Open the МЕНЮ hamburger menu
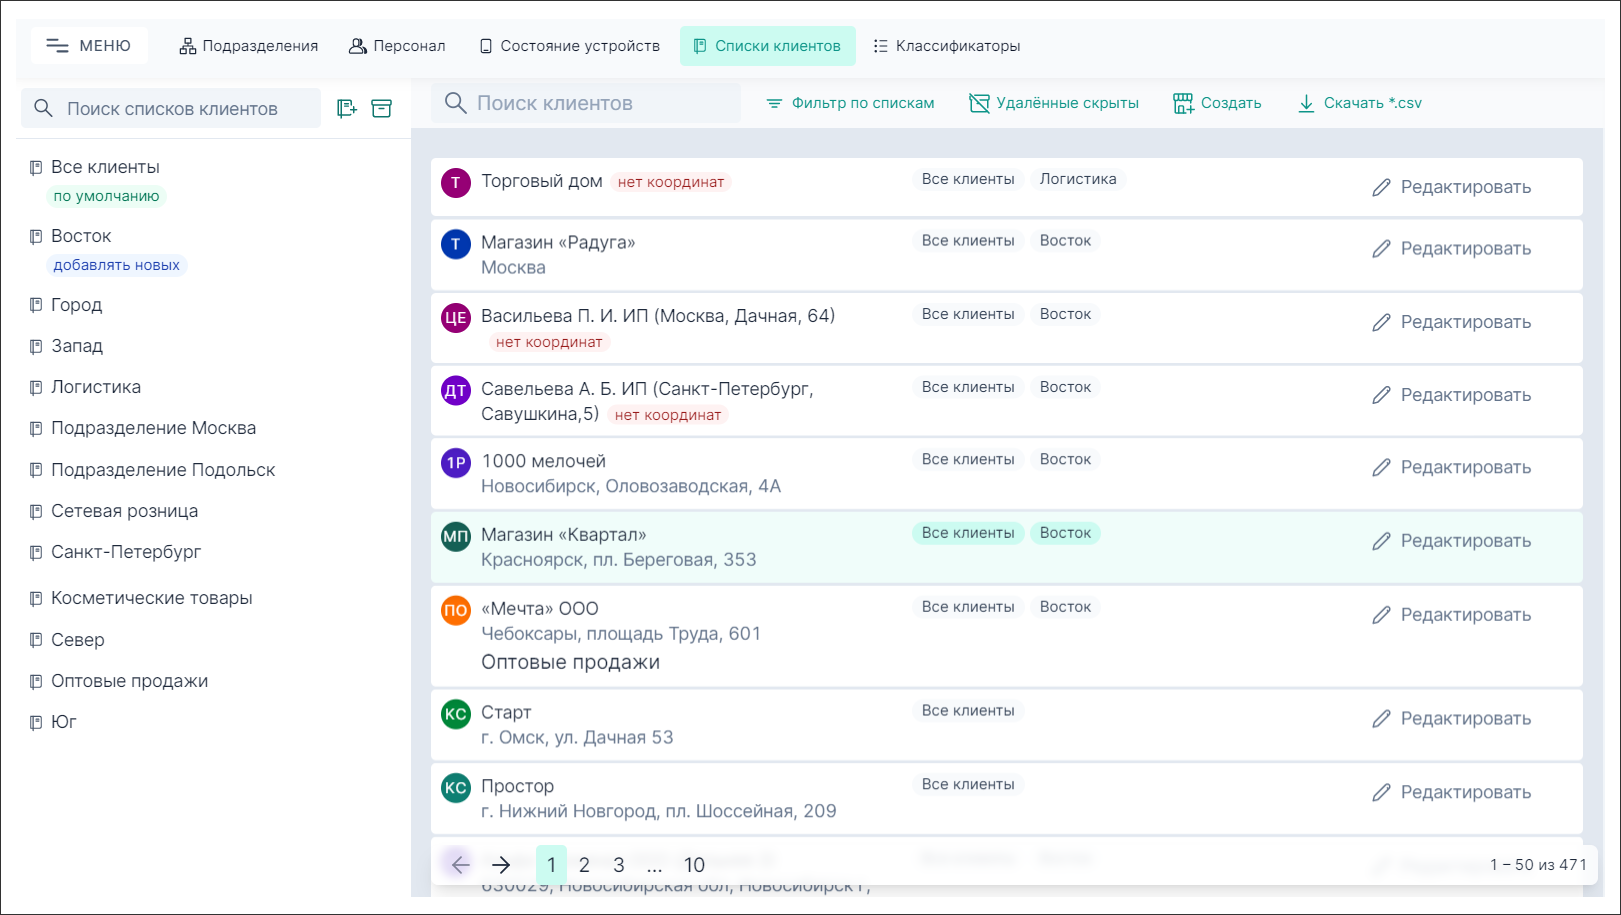The width and height of the screenshot is (1621, 915). [89, 46]
